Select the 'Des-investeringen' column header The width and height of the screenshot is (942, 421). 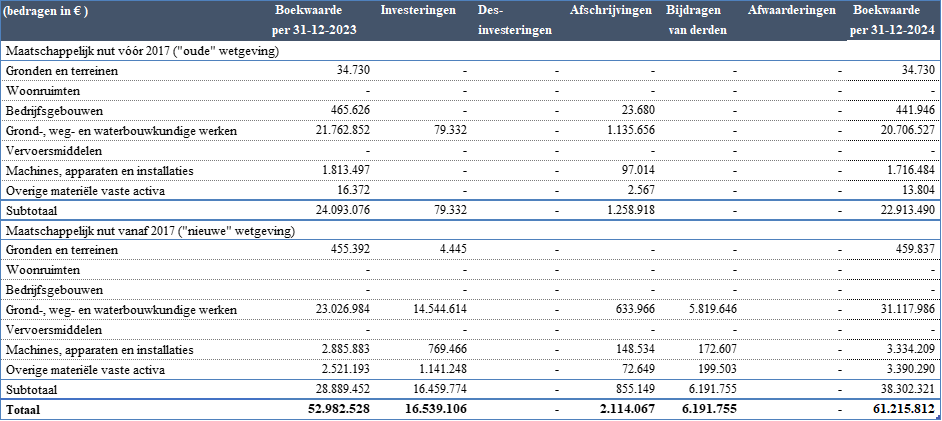click(x=515, y=20)
